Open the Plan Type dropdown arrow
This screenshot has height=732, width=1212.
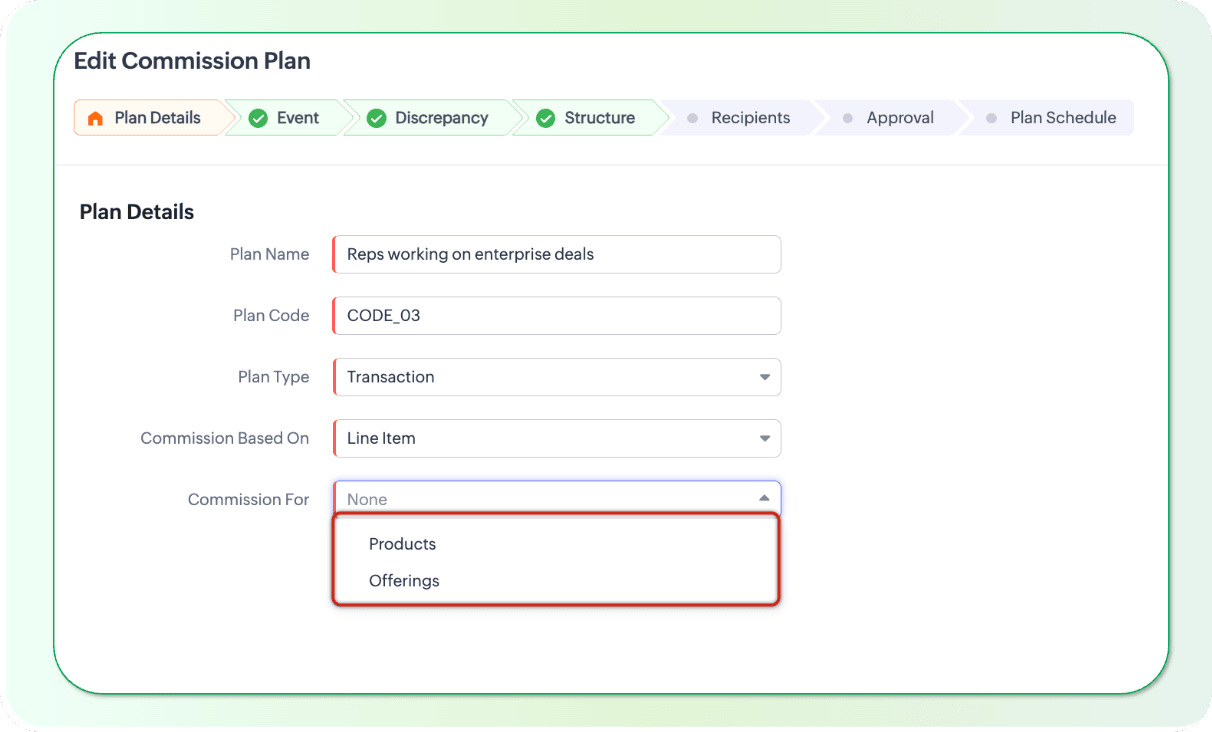(764, 377)
